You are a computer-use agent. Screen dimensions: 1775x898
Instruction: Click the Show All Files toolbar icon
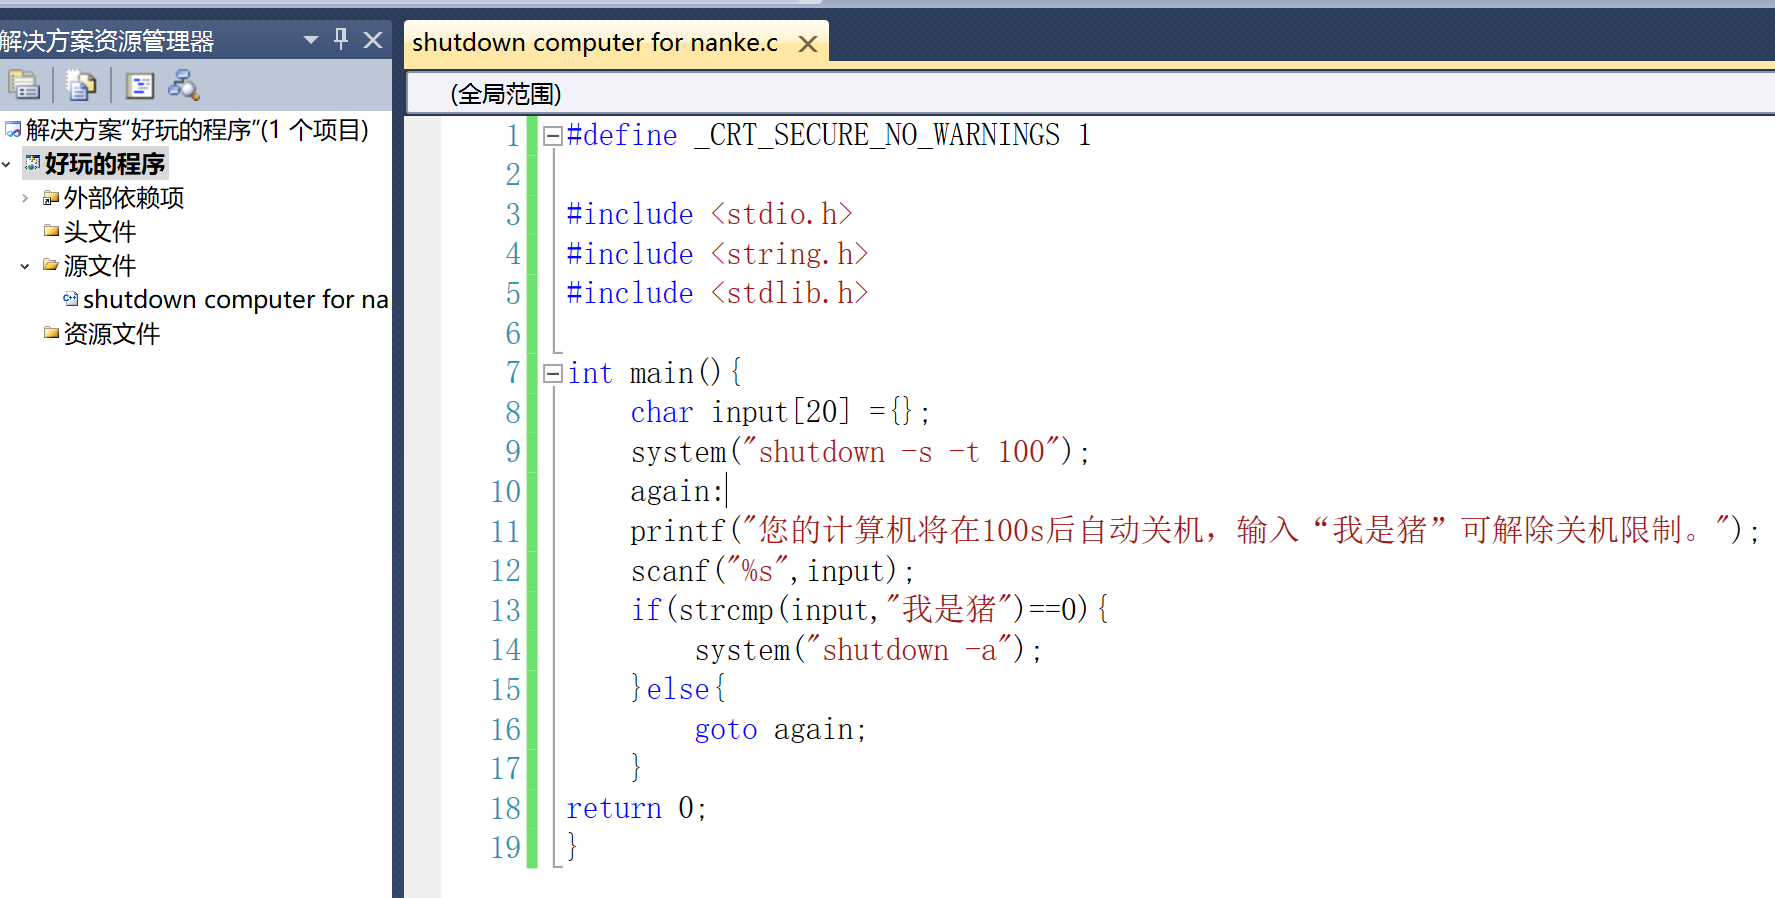click(x=81, y=85)
